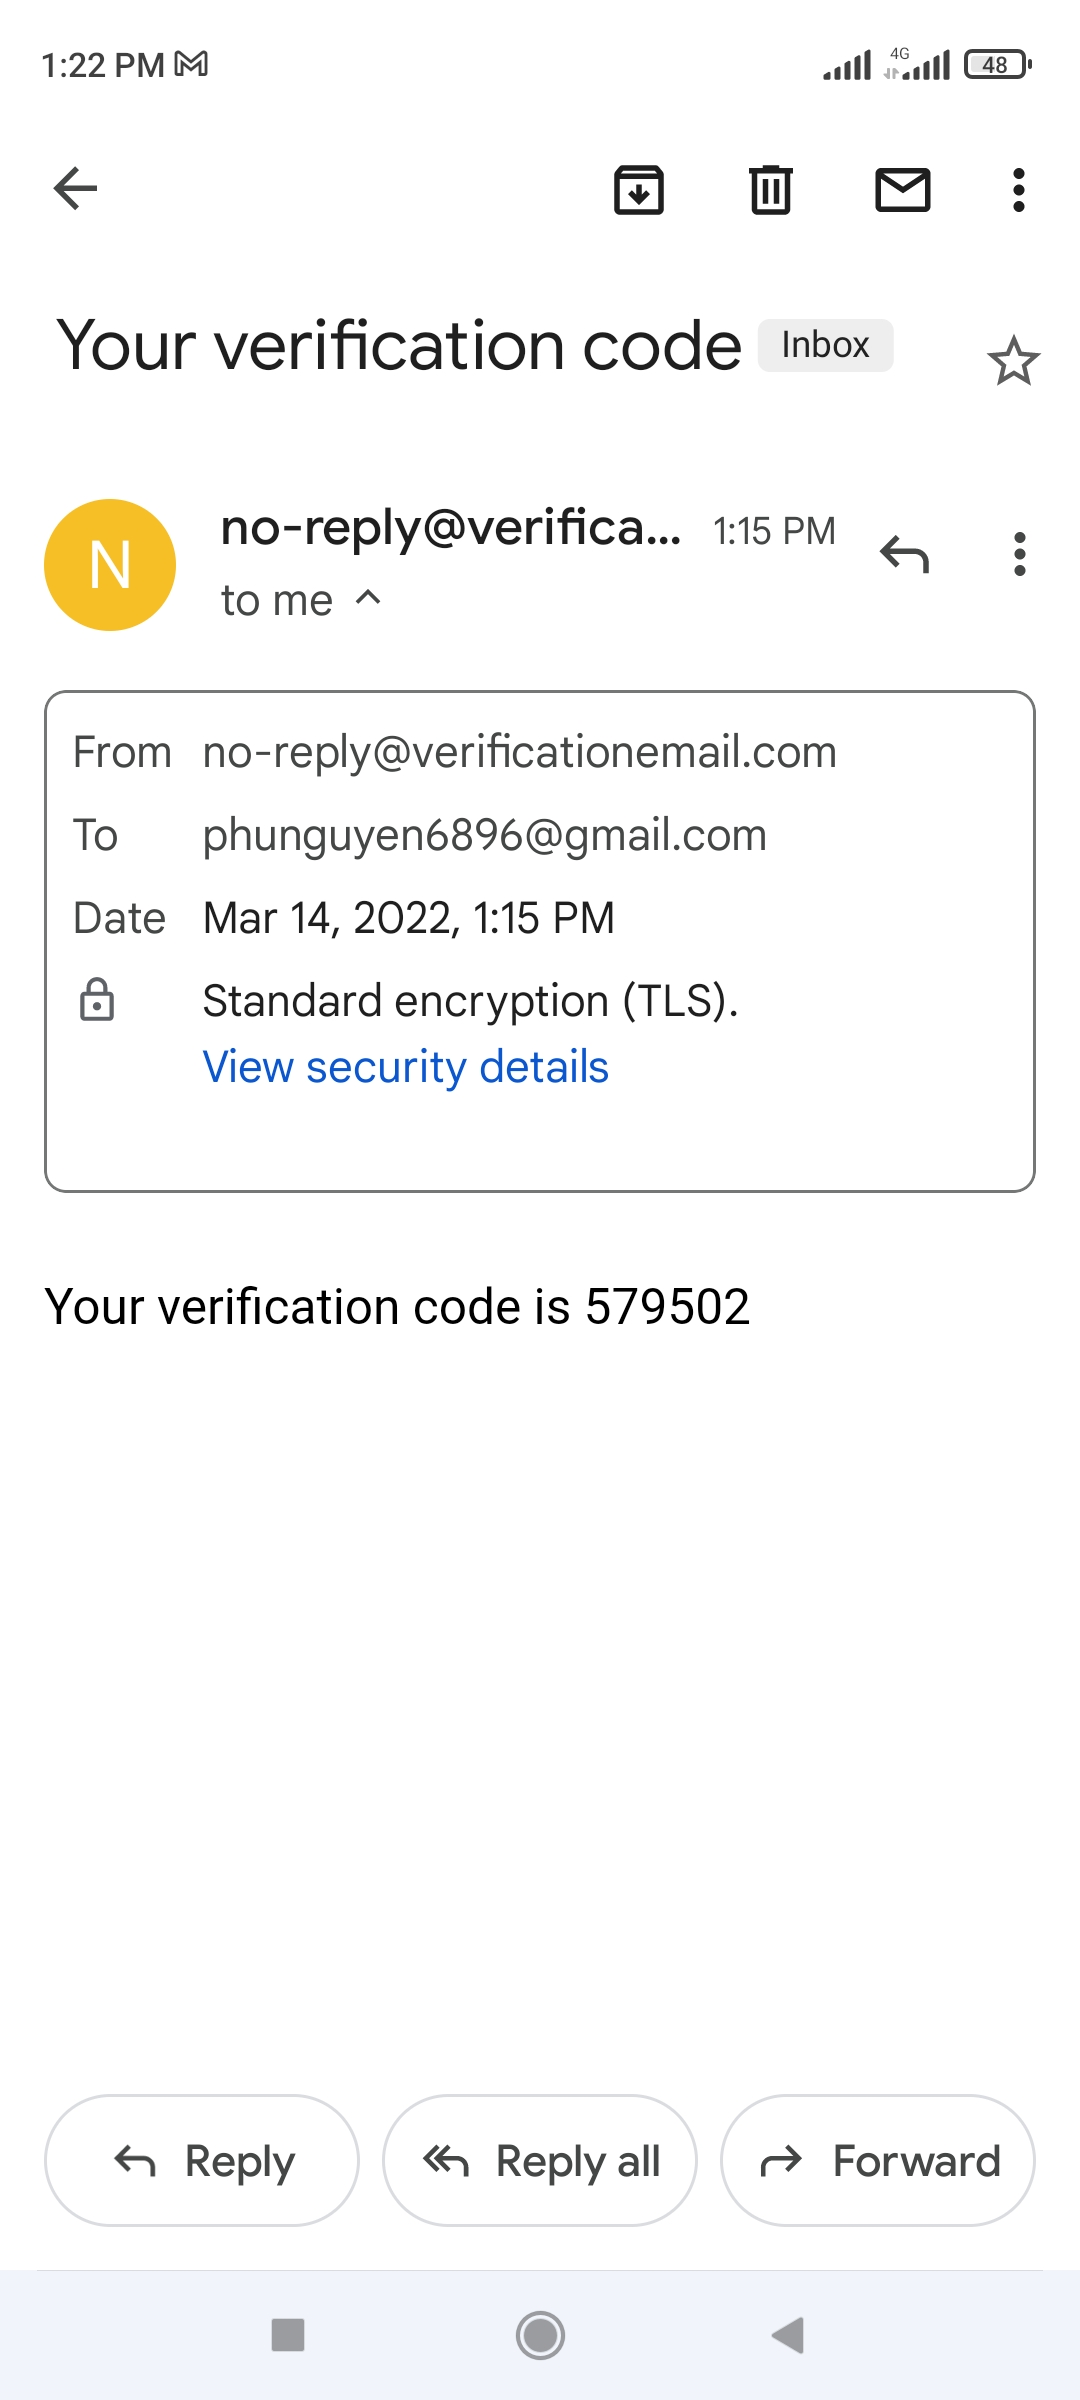Delete the email using the trash icon
Screen dimensions: 1080x2400
click(771, 189)
